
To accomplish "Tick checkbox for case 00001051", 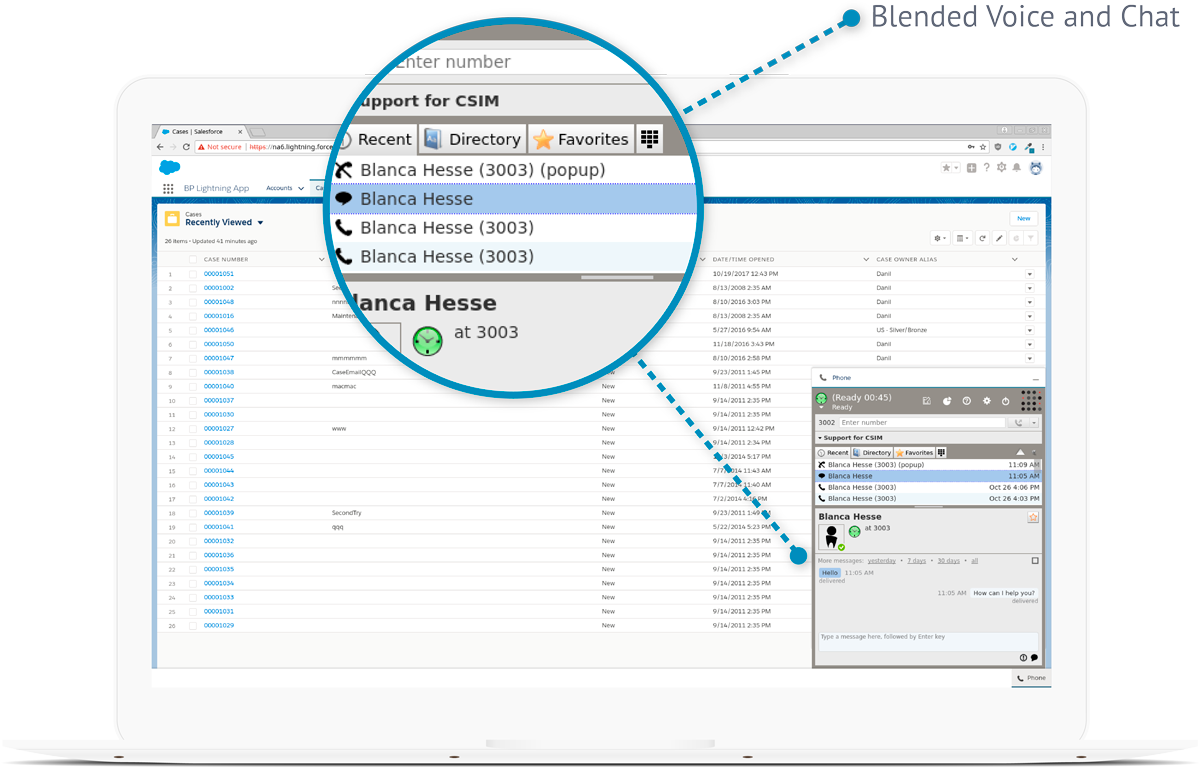I will (x=193, y=274).
